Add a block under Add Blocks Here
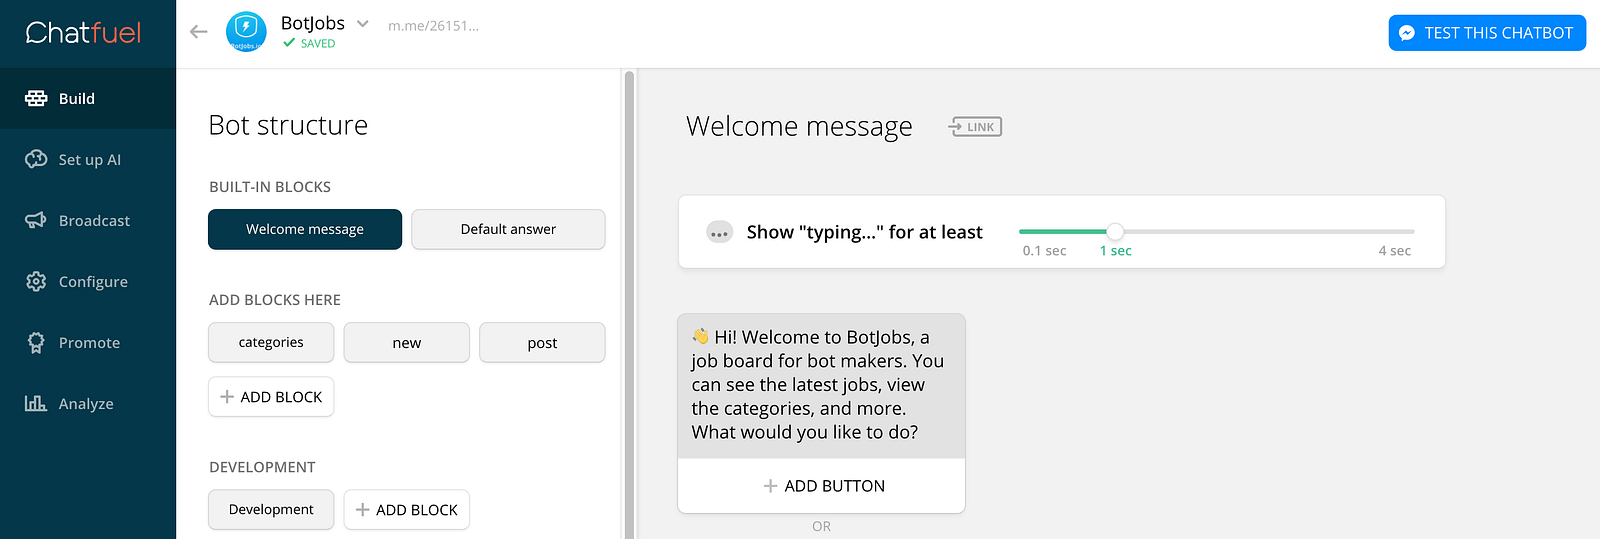Image resolution: width=1600 pixels, height=539 pixels. coord(271,397)
